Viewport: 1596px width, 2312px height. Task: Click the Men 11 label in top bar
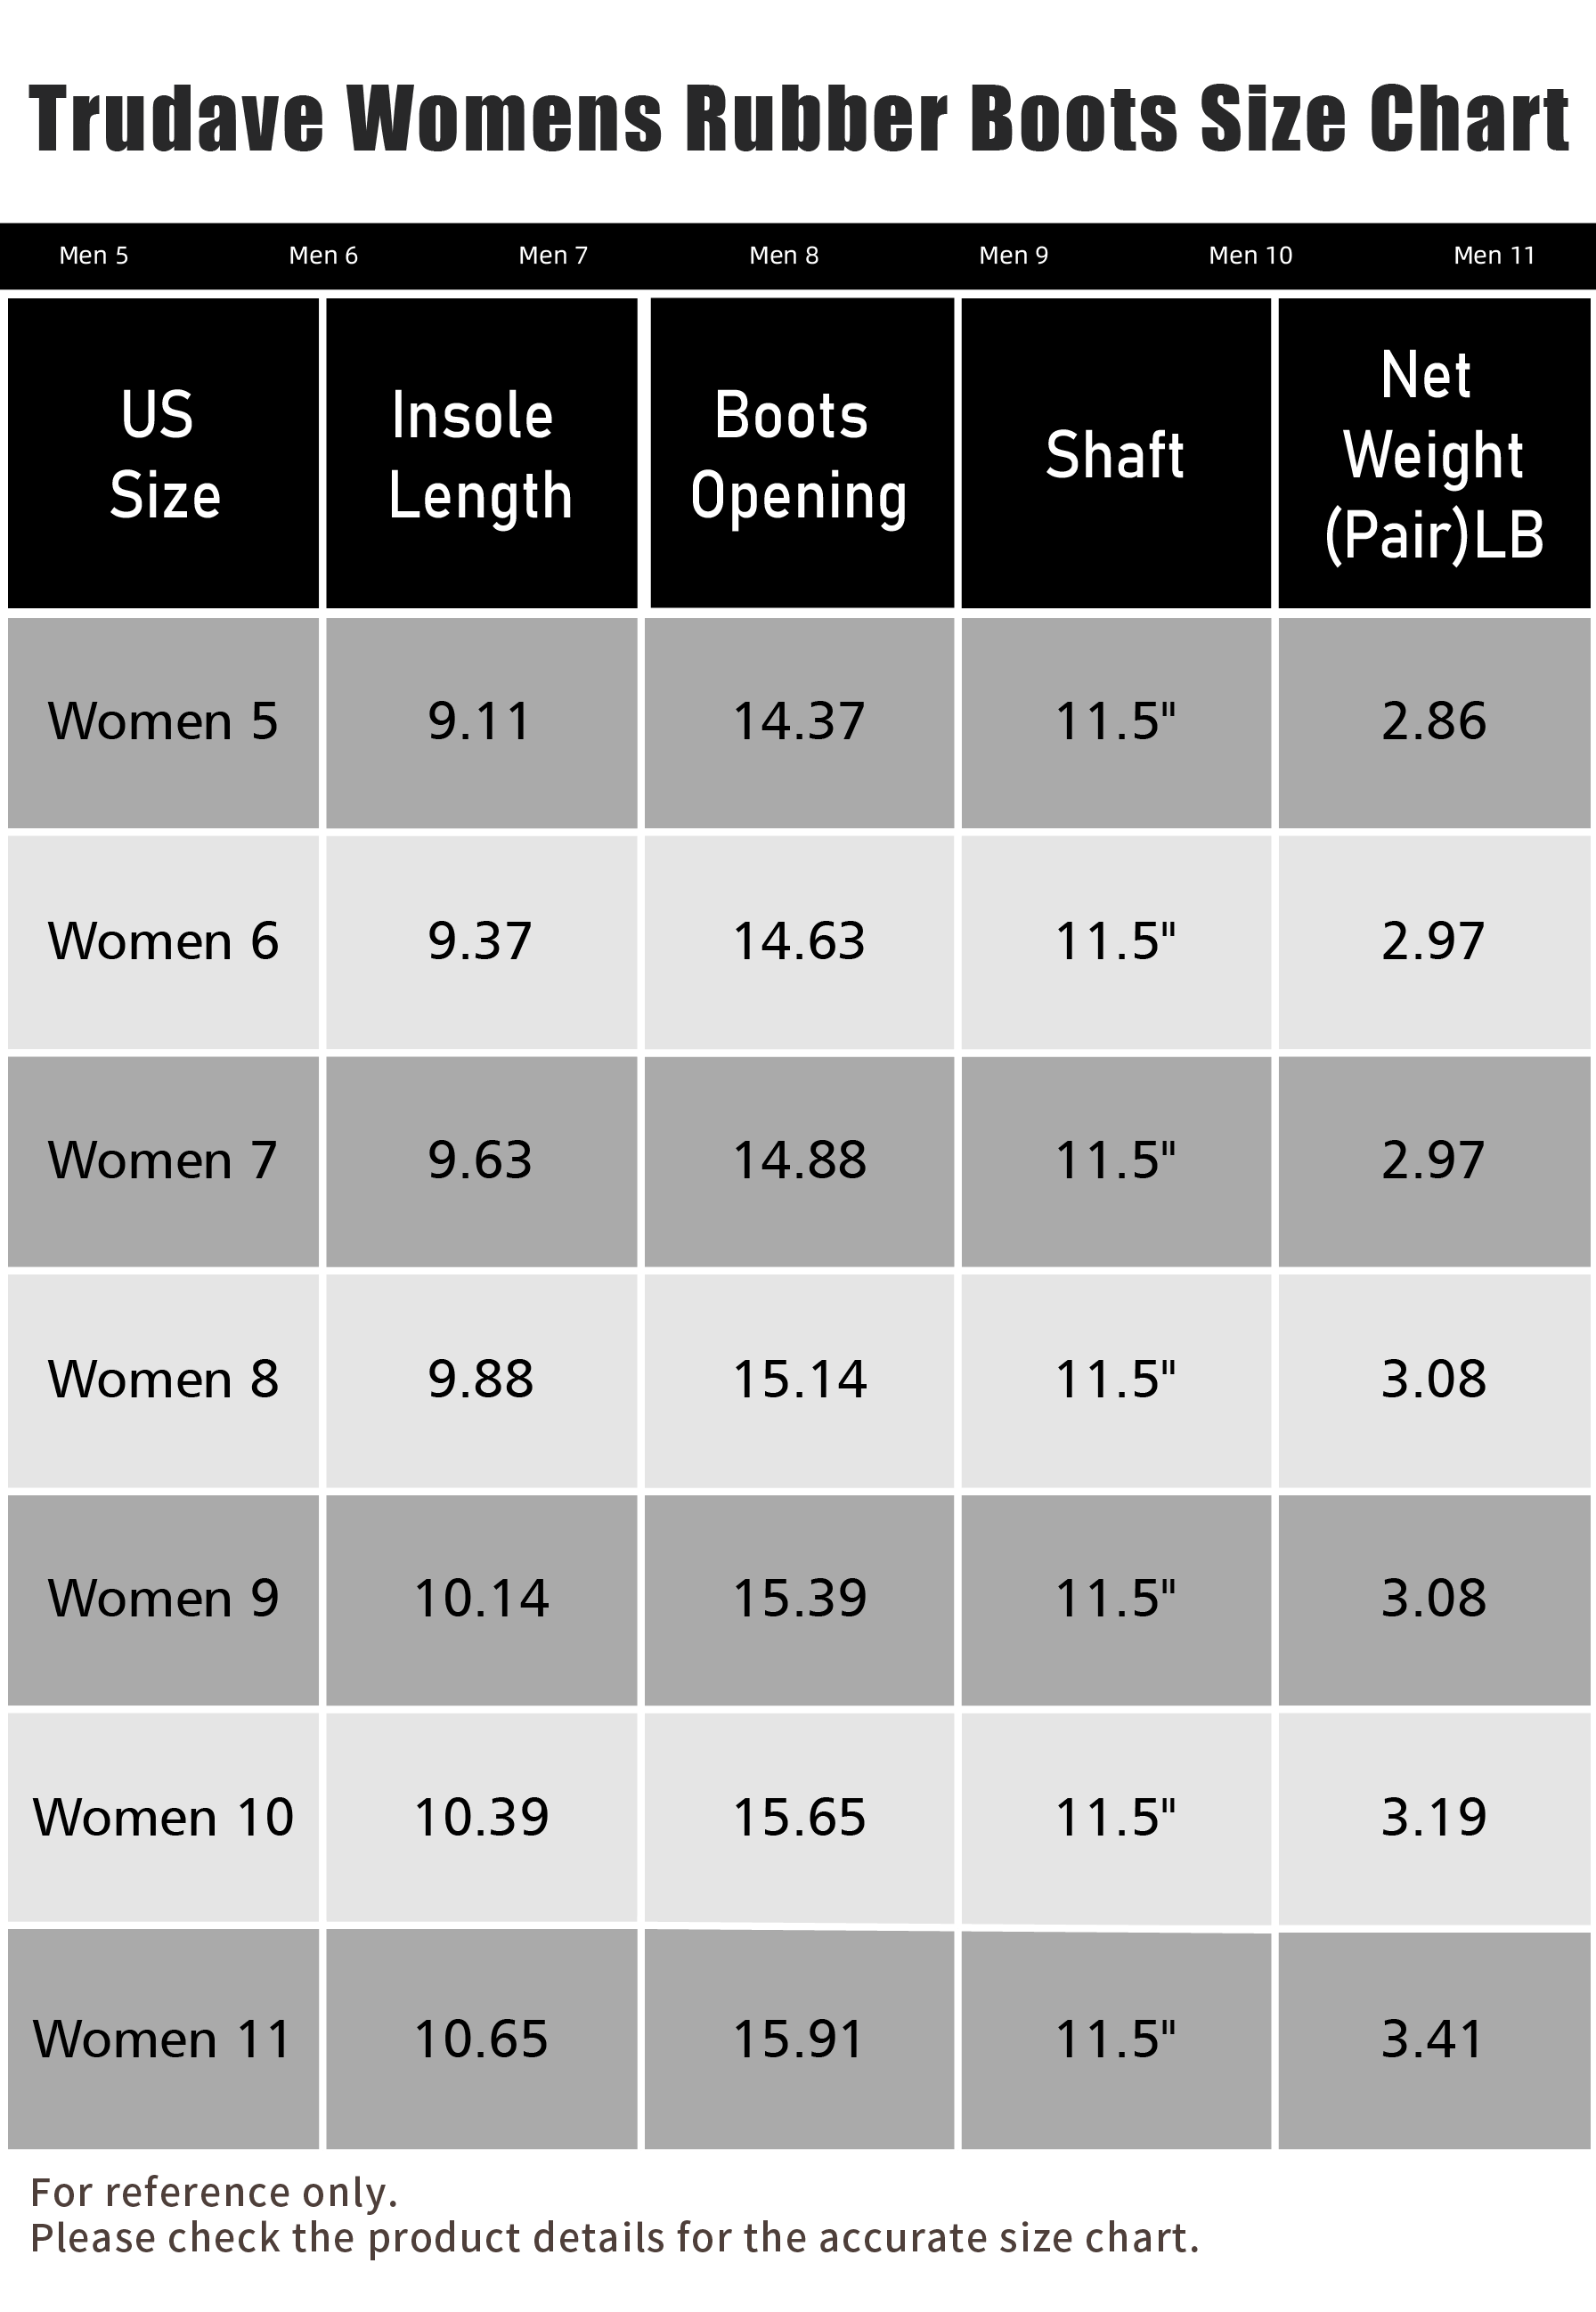pos(1494,255)
